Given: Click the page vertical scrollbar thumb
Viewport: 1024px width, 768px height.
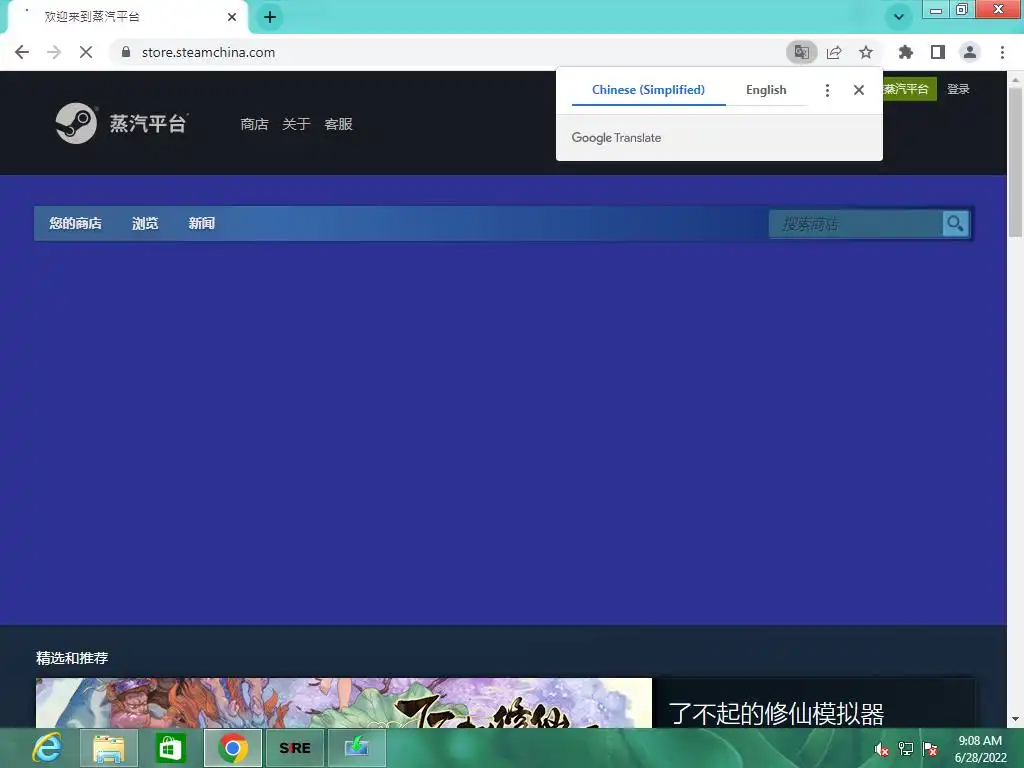Looking at the screenshot, I should point(1015,162).
